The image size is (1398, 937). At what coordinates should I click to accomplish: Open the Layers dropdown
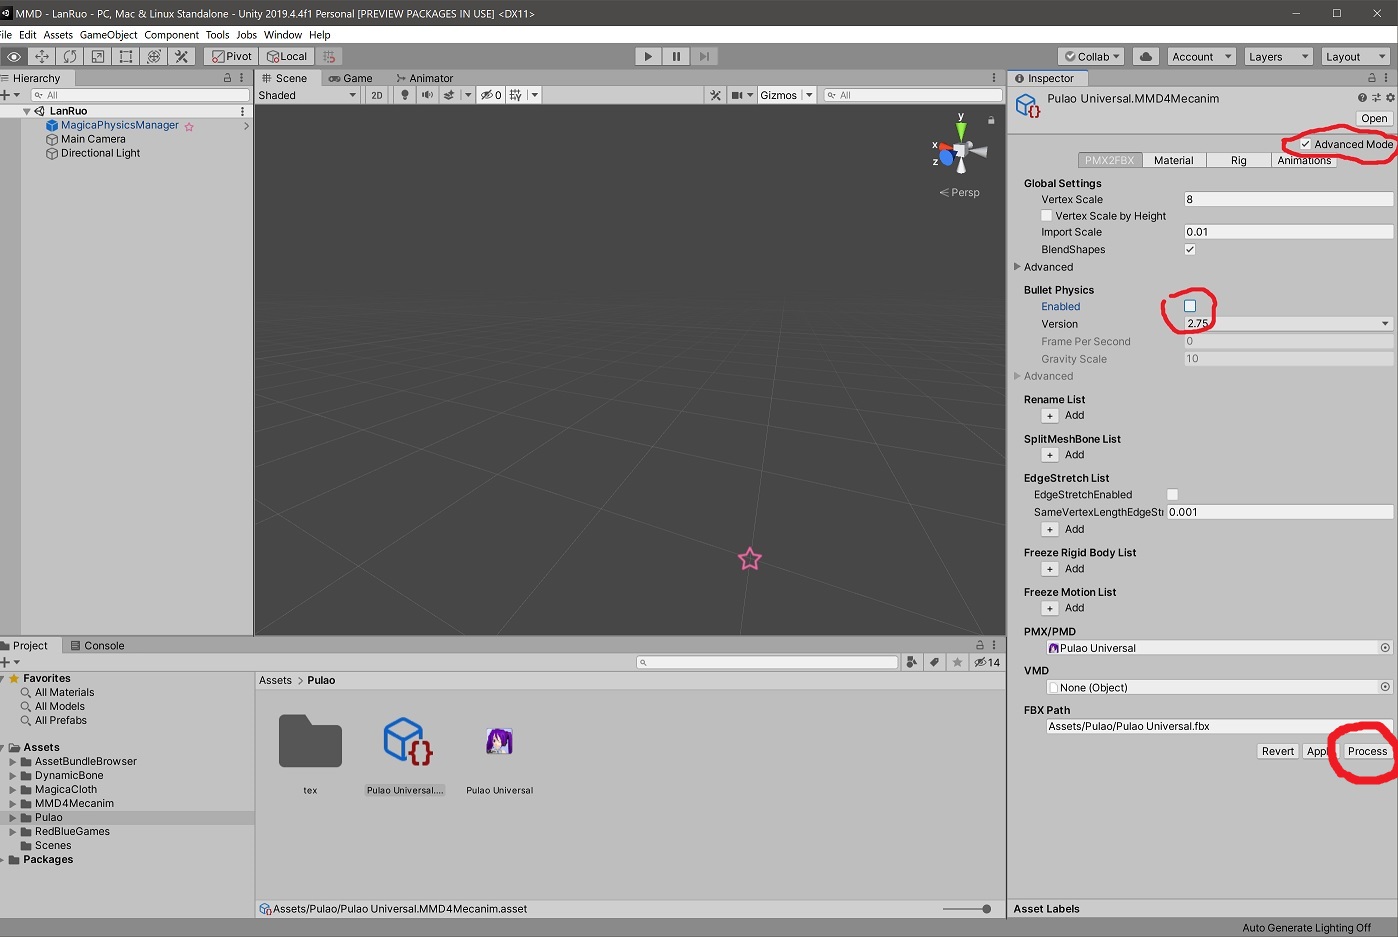tap(1278, 57)
